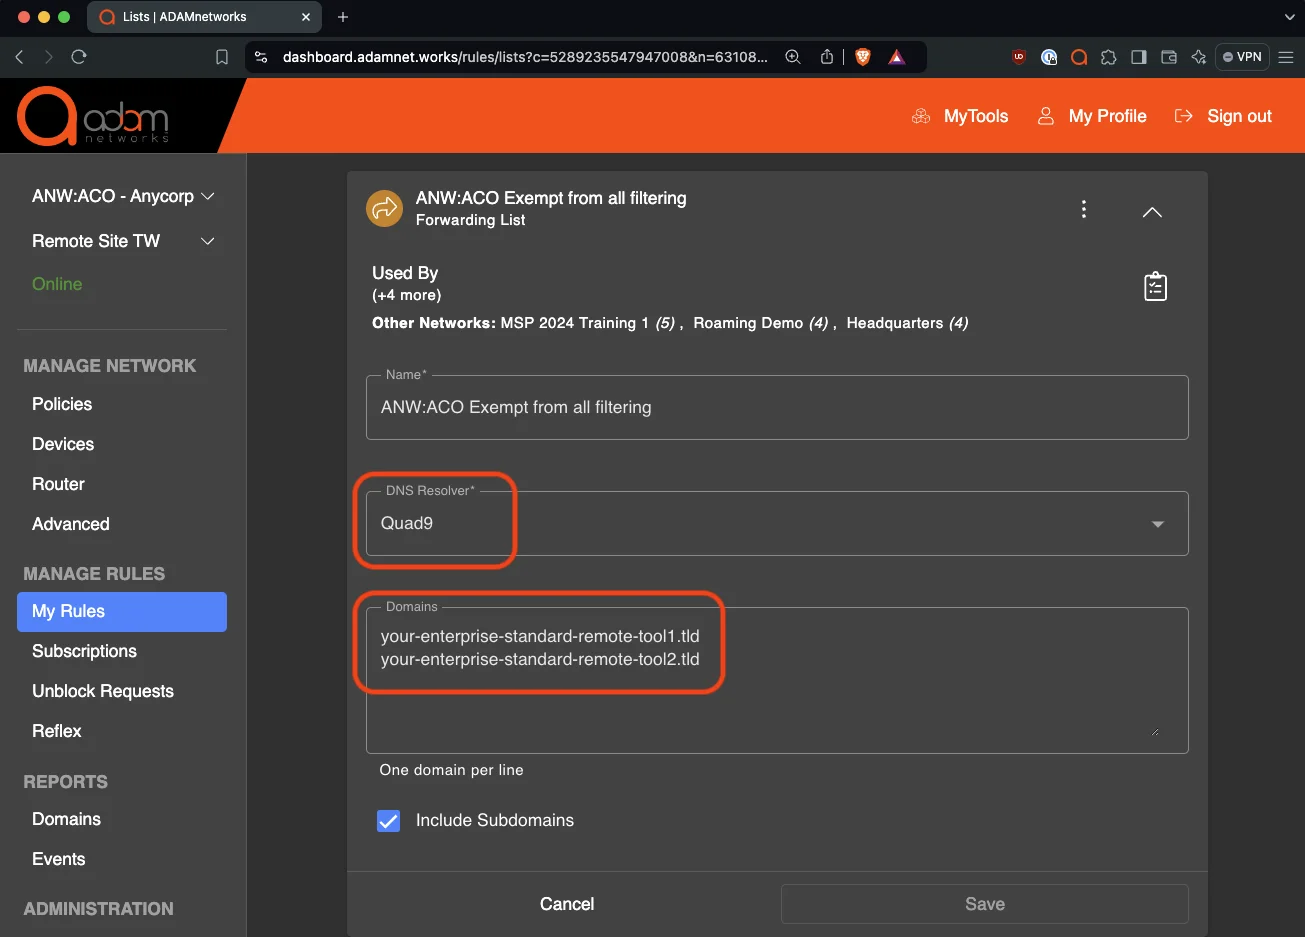This screenshot has width=1305, height=937.
Task: Click the bookmark icon by the address bar
Action: click(x=222, y=57)
